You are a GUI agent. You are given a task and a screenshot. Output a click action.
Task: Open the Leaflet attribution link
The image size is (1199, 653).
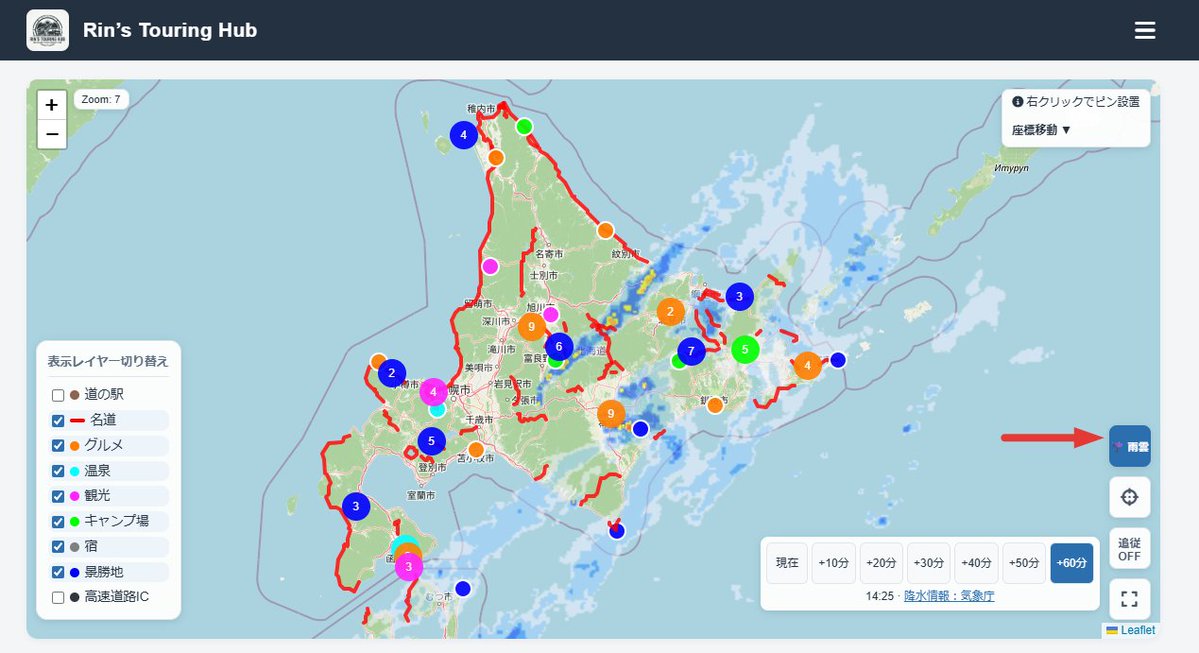point(1138,630)
